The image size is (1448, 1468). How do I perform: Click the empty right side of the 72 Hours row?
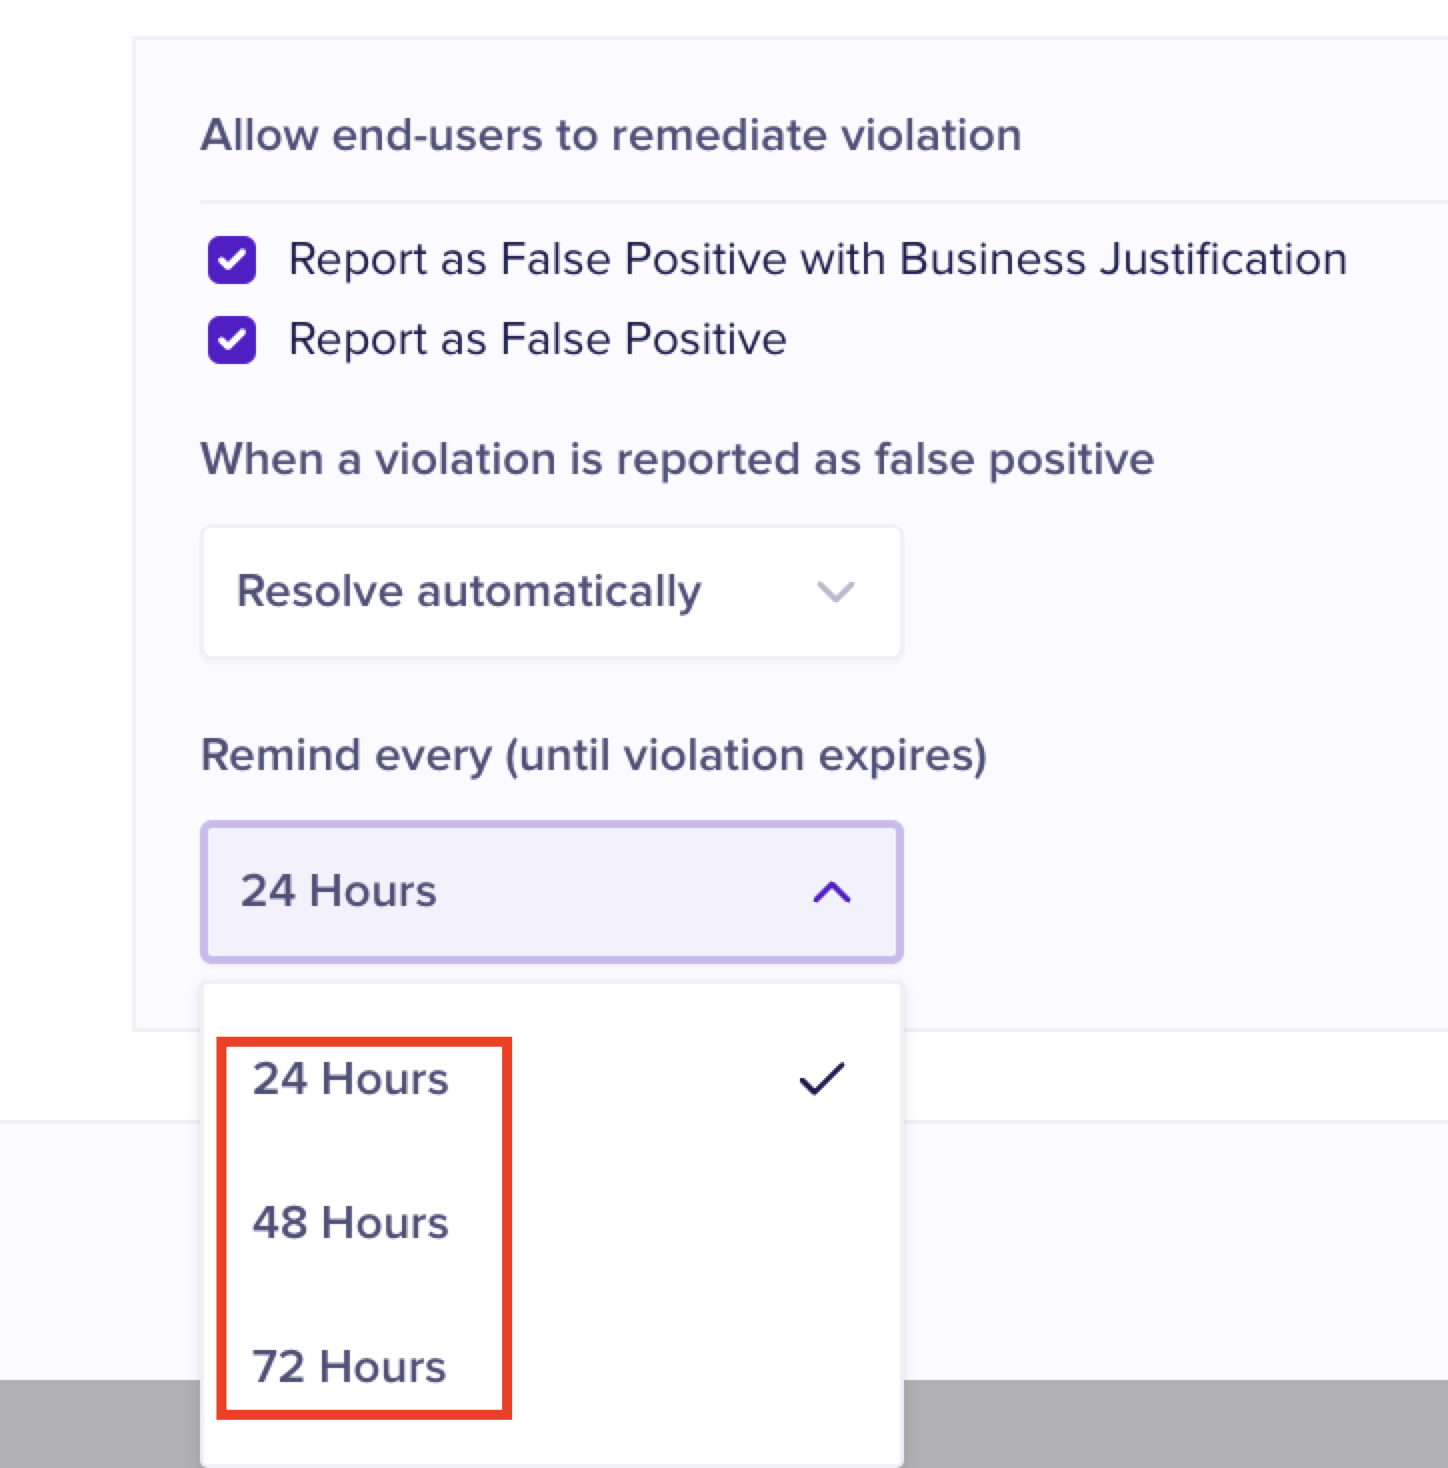720,1367
